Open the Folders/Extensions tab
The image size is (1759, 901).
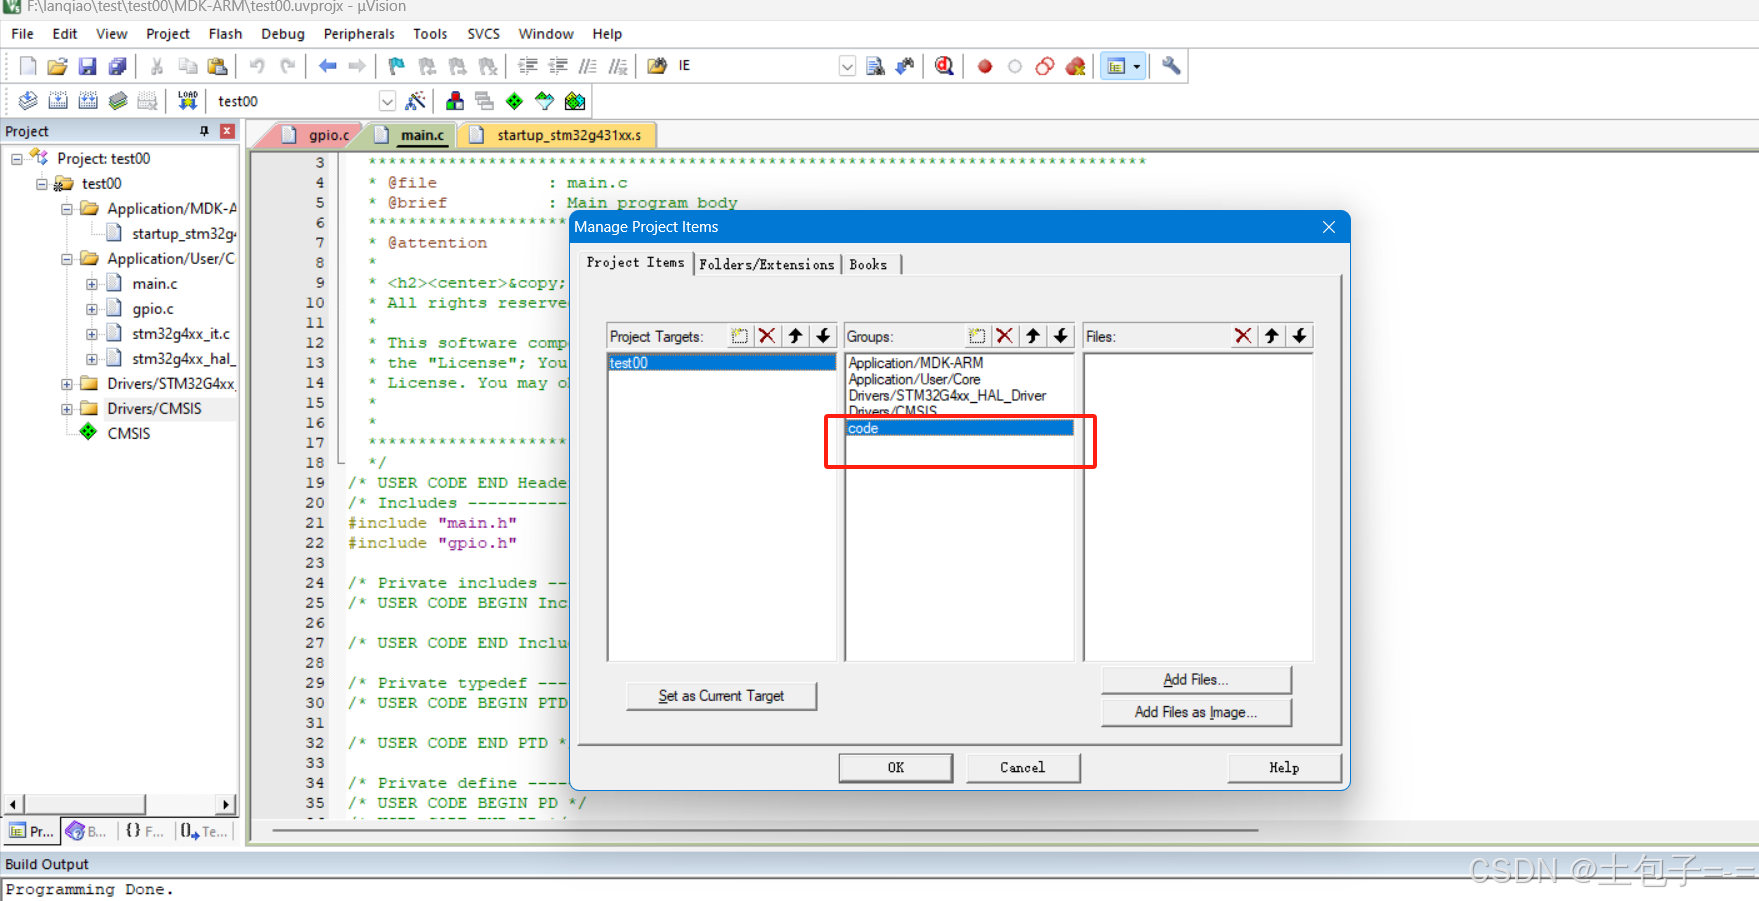click(767, 264)
